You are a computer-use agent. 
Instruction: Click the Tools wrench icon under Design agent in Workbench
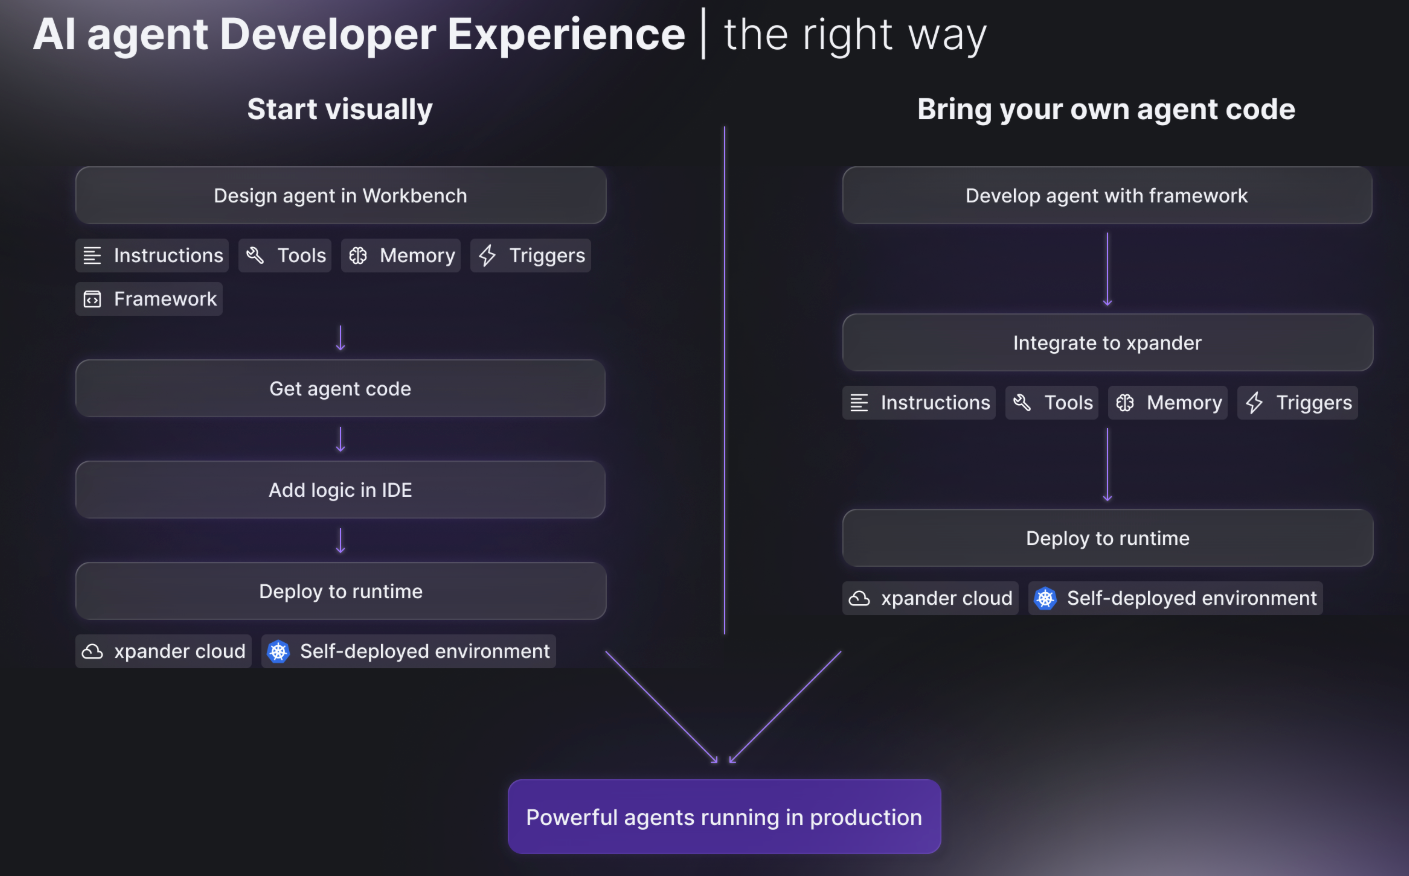[x=255, y=256]
